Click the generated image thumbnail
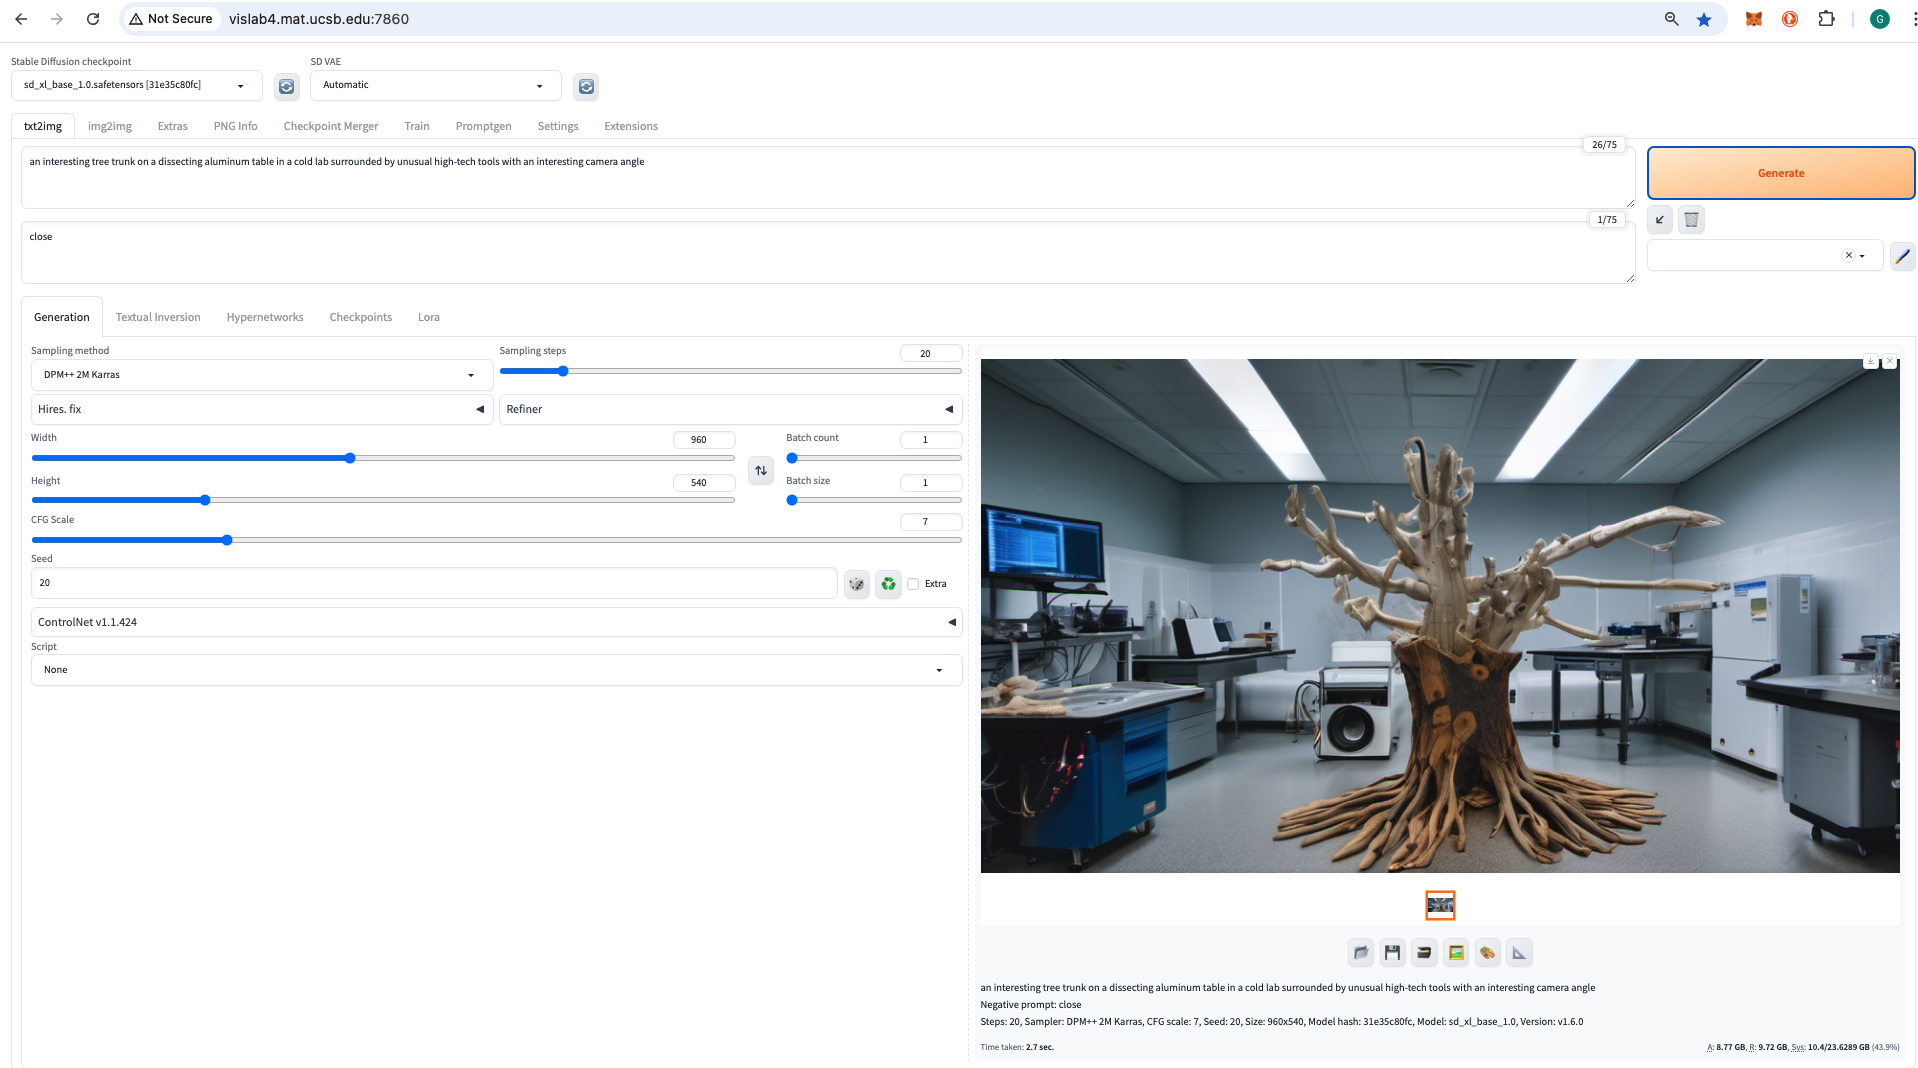Viewport: 1918px width, 1068px height. [x=1440, y=905]
